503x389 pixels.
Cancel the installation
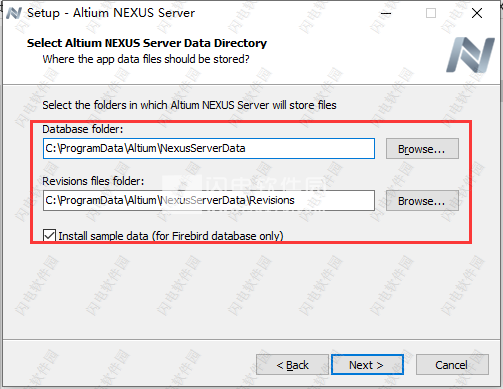pos(452,365)
